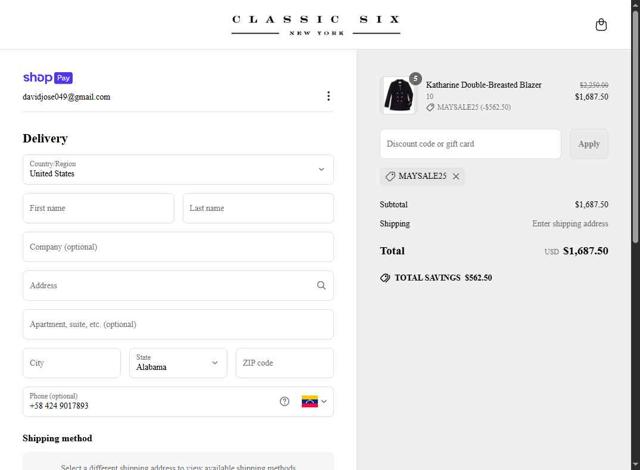This screenshot has height=470, width=640.
Task: Click the phone help question mark icon
Action: pyautogui.click(x=284, y=401)
